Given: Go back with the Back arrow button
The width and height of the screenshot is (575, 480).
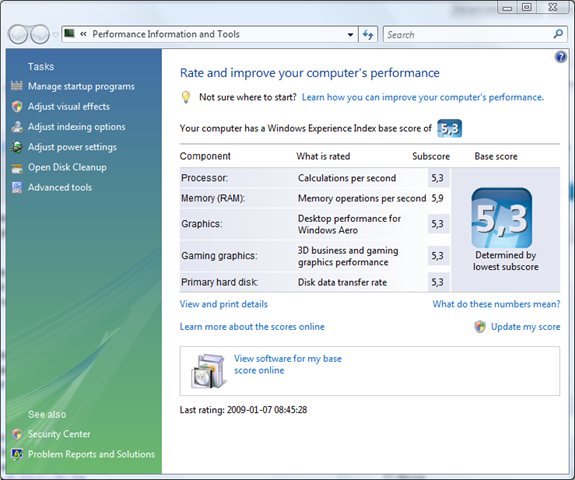Looking at the screenshot, I should click(x=18, y=35).
